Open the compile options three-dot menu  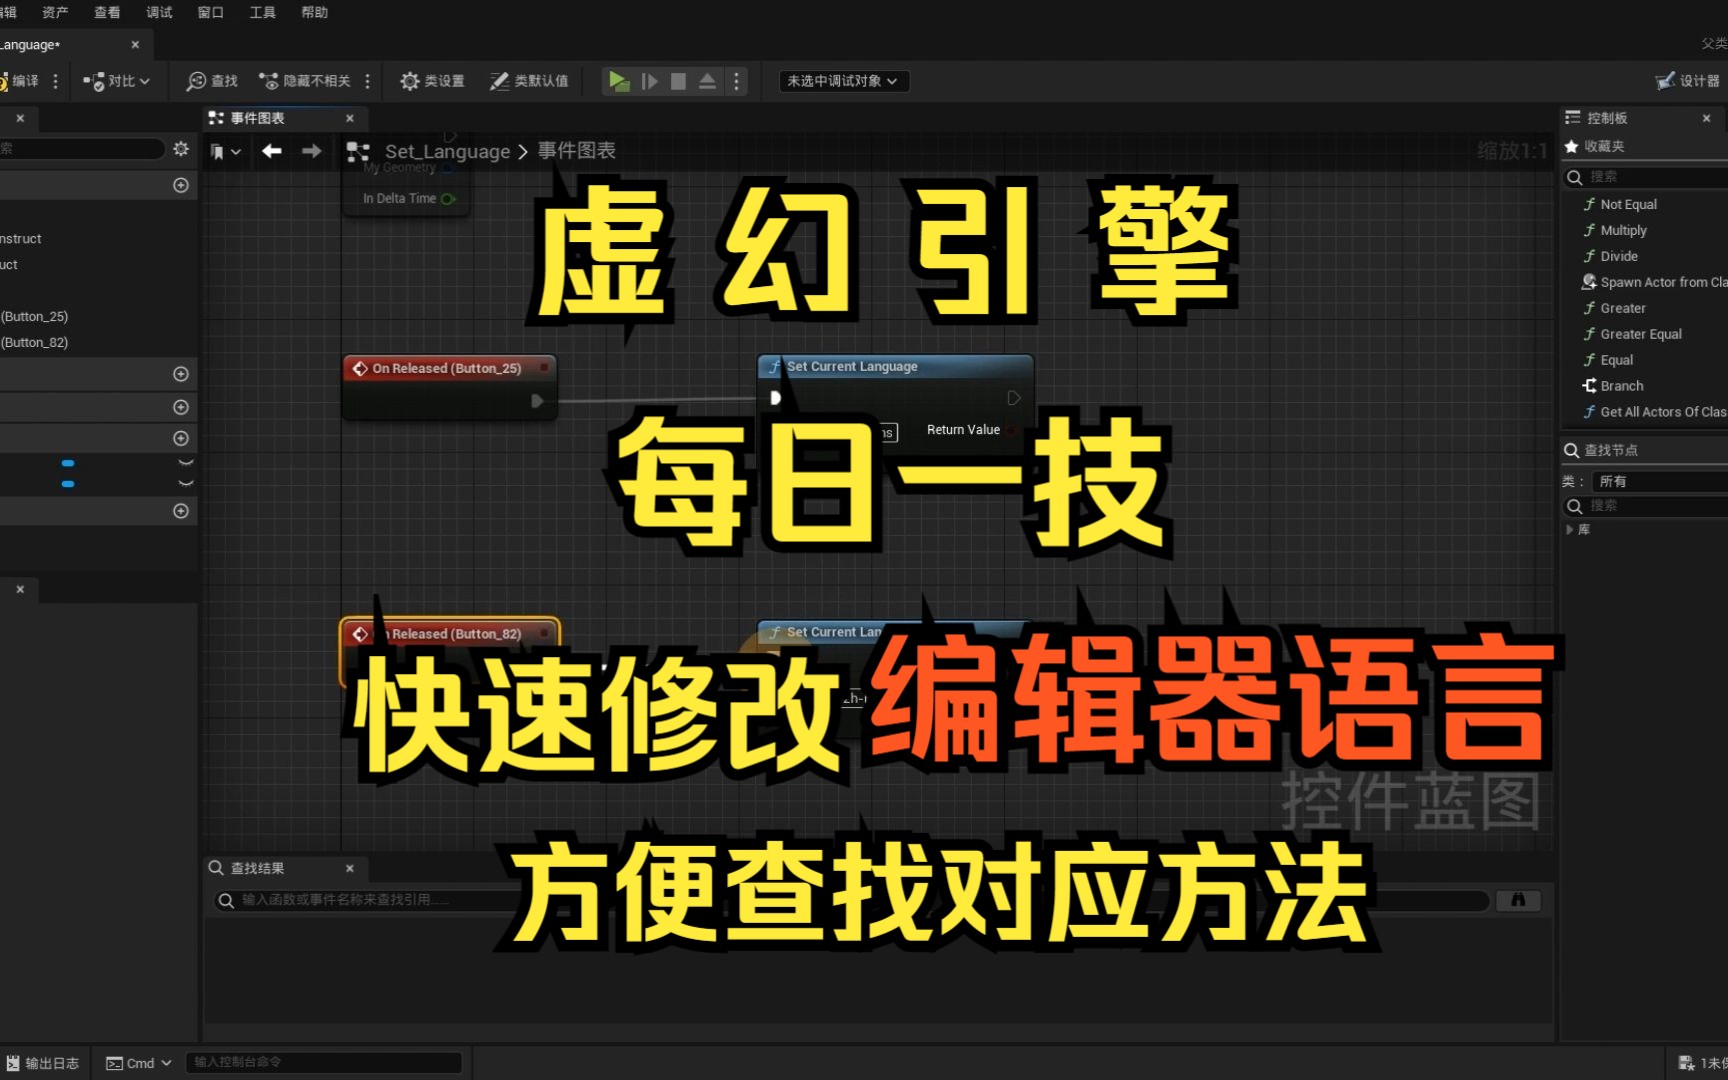tap(55, 81)
